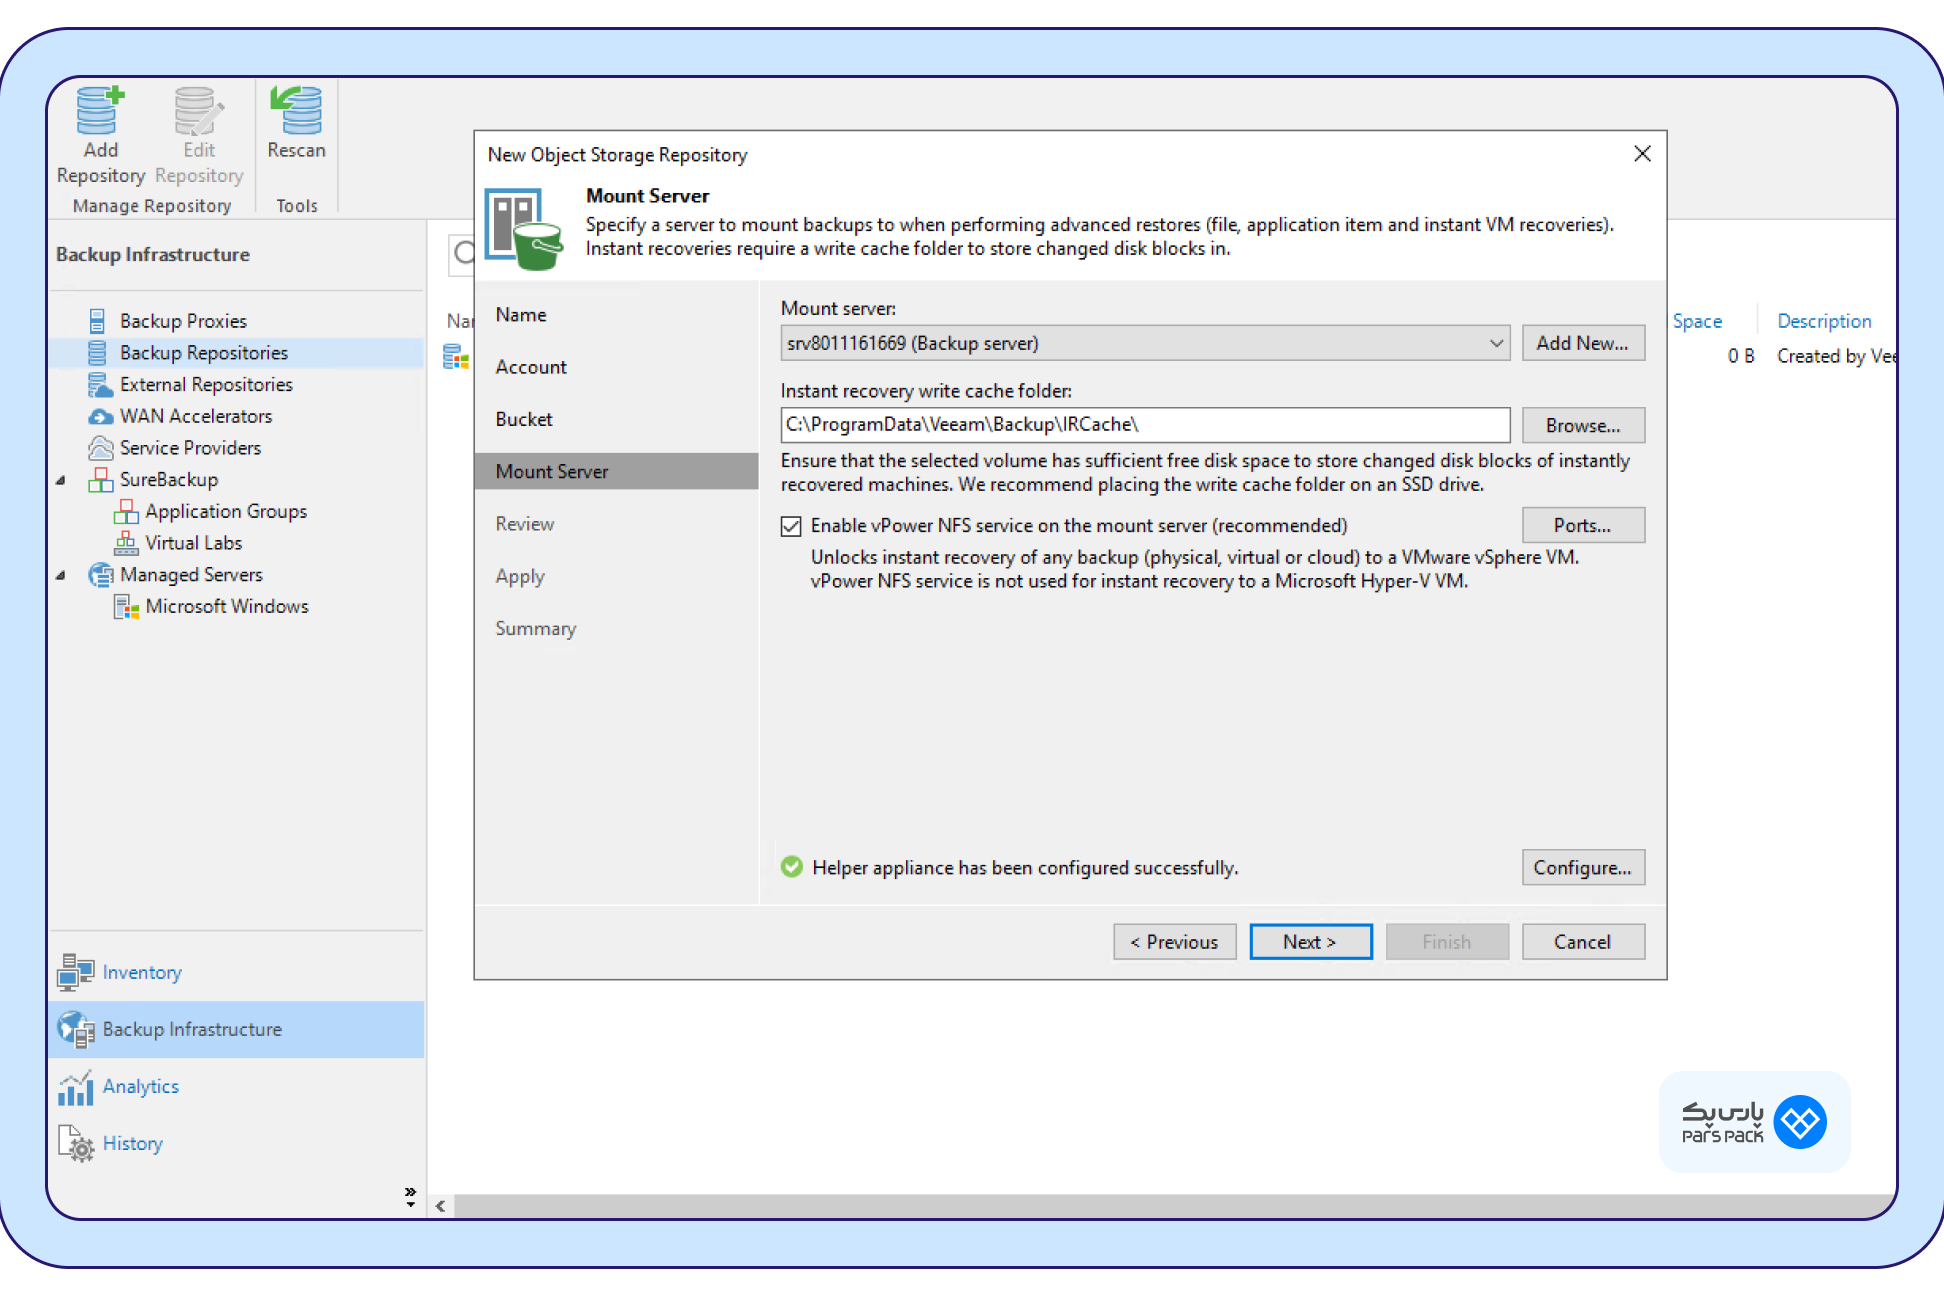Click the Browse... button

[x=1583, y=425]
